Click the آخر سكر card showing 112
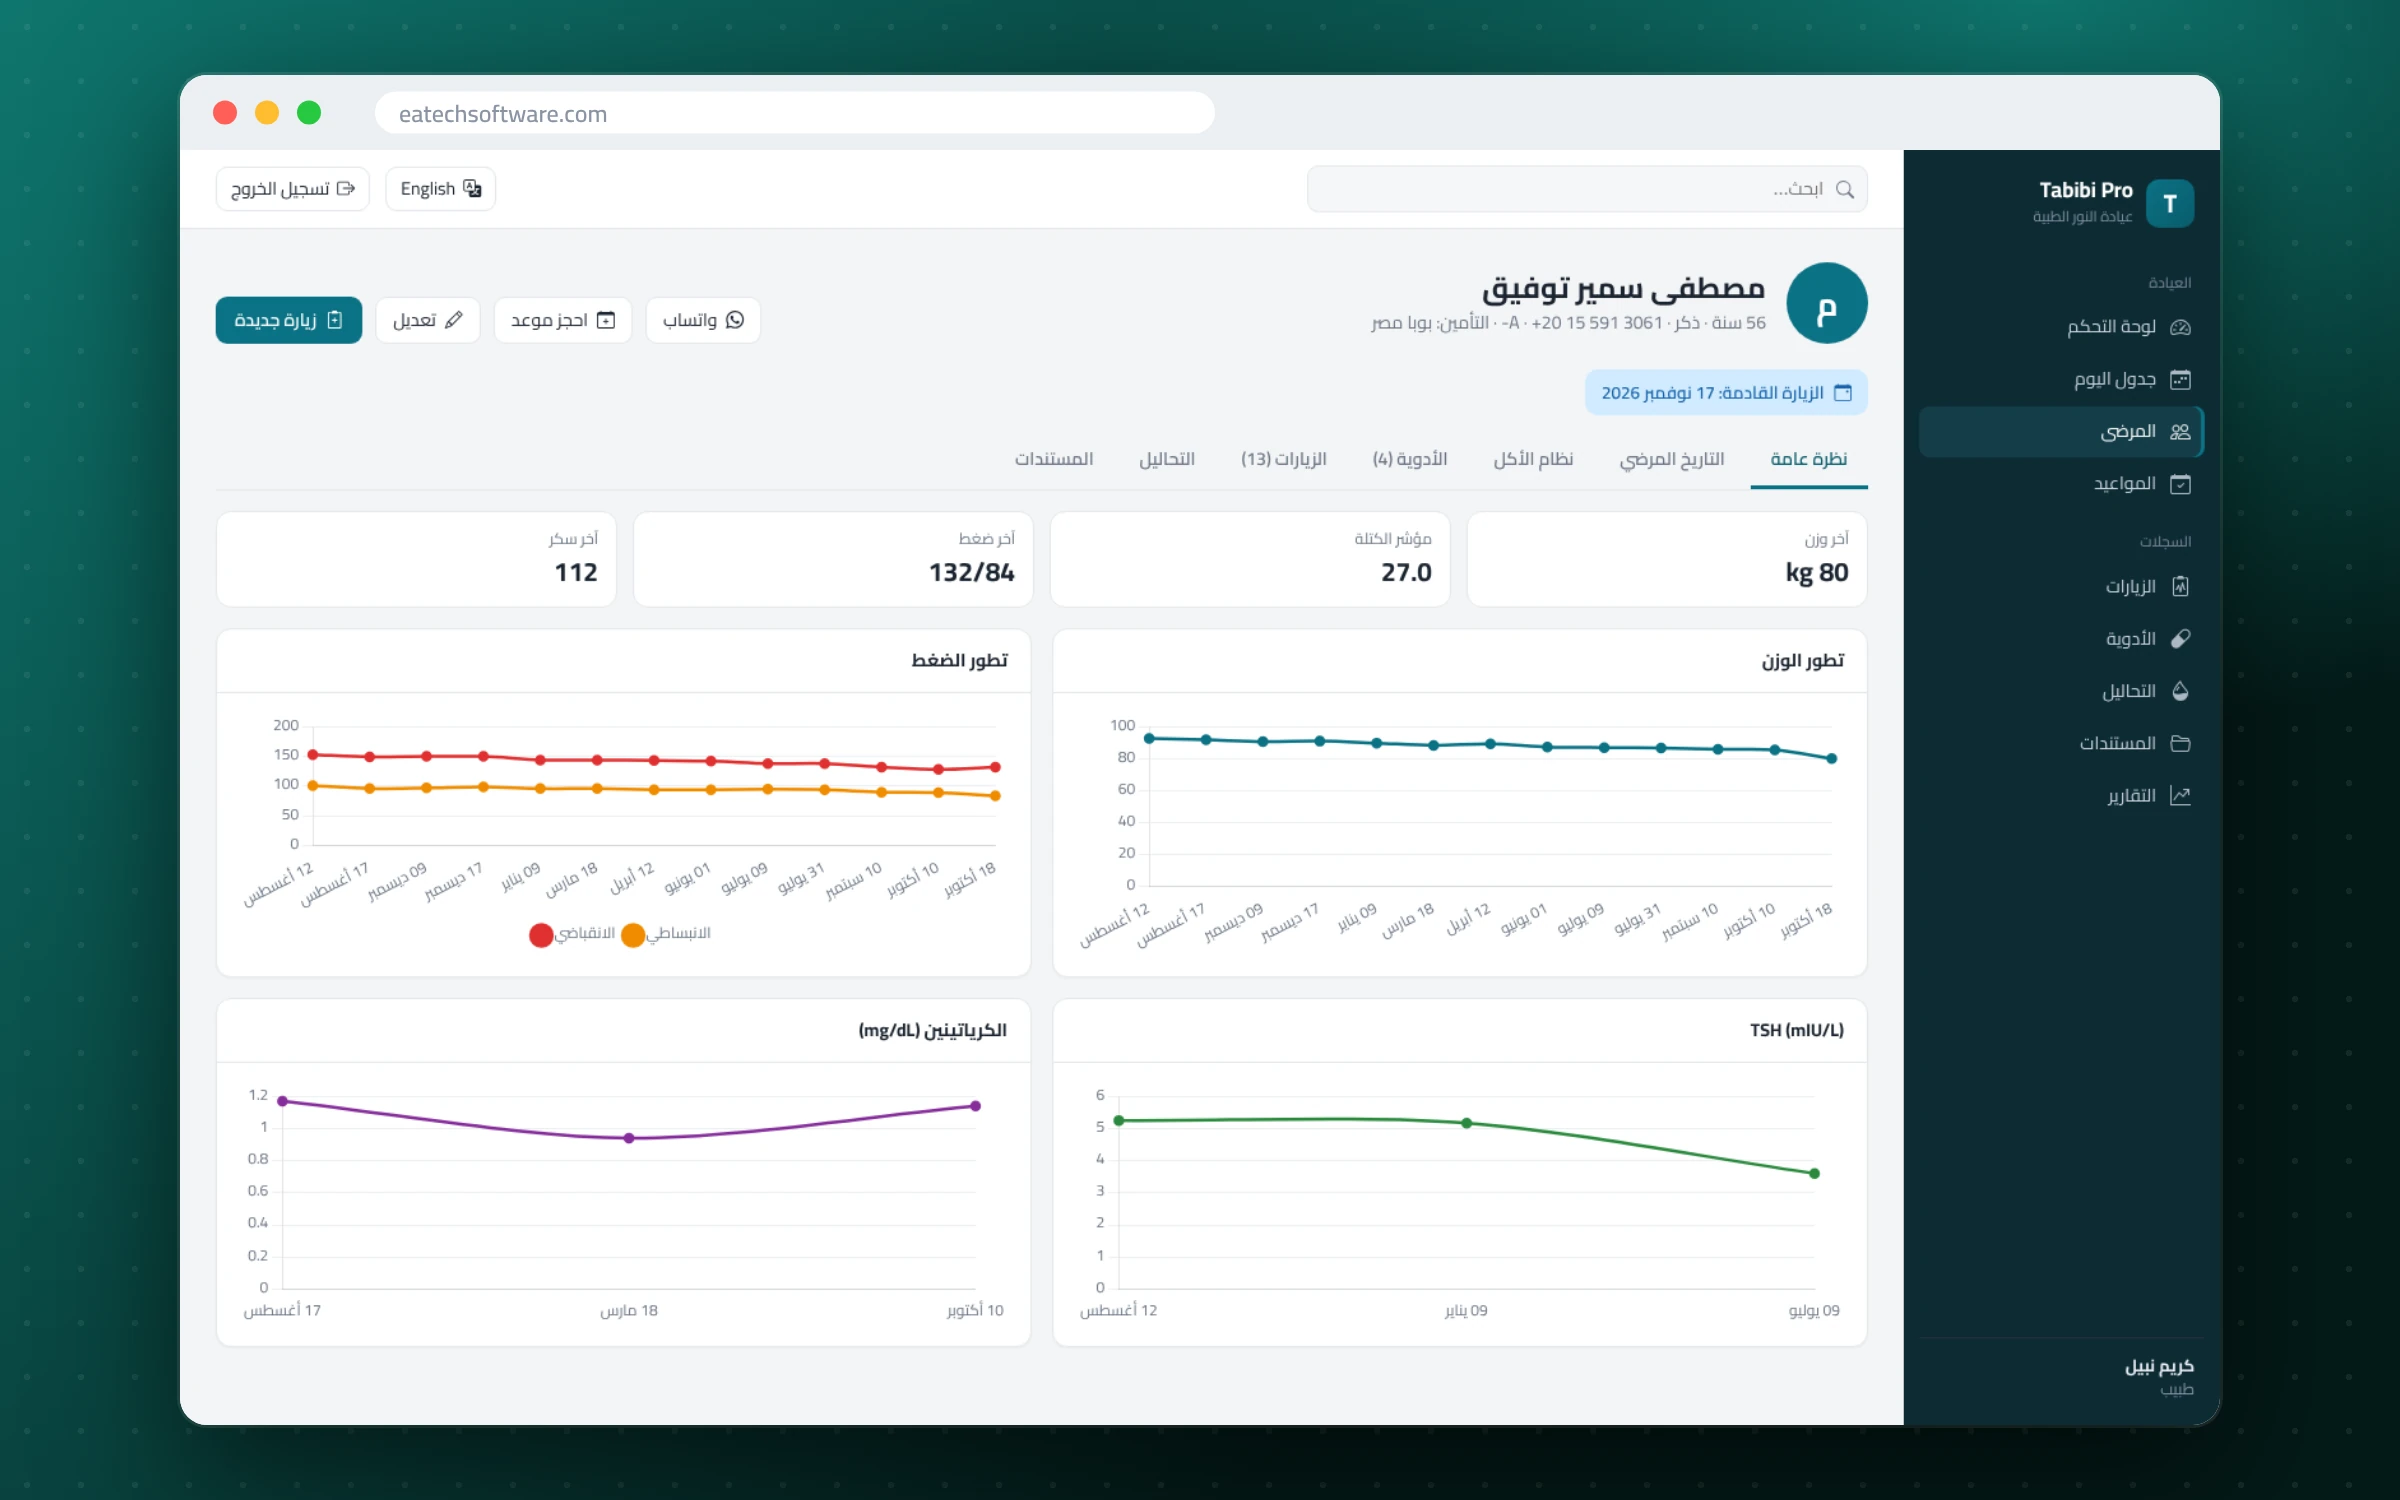This screenshot has height=1500, width=2400. pyautogui.click(x=416, y=559)
